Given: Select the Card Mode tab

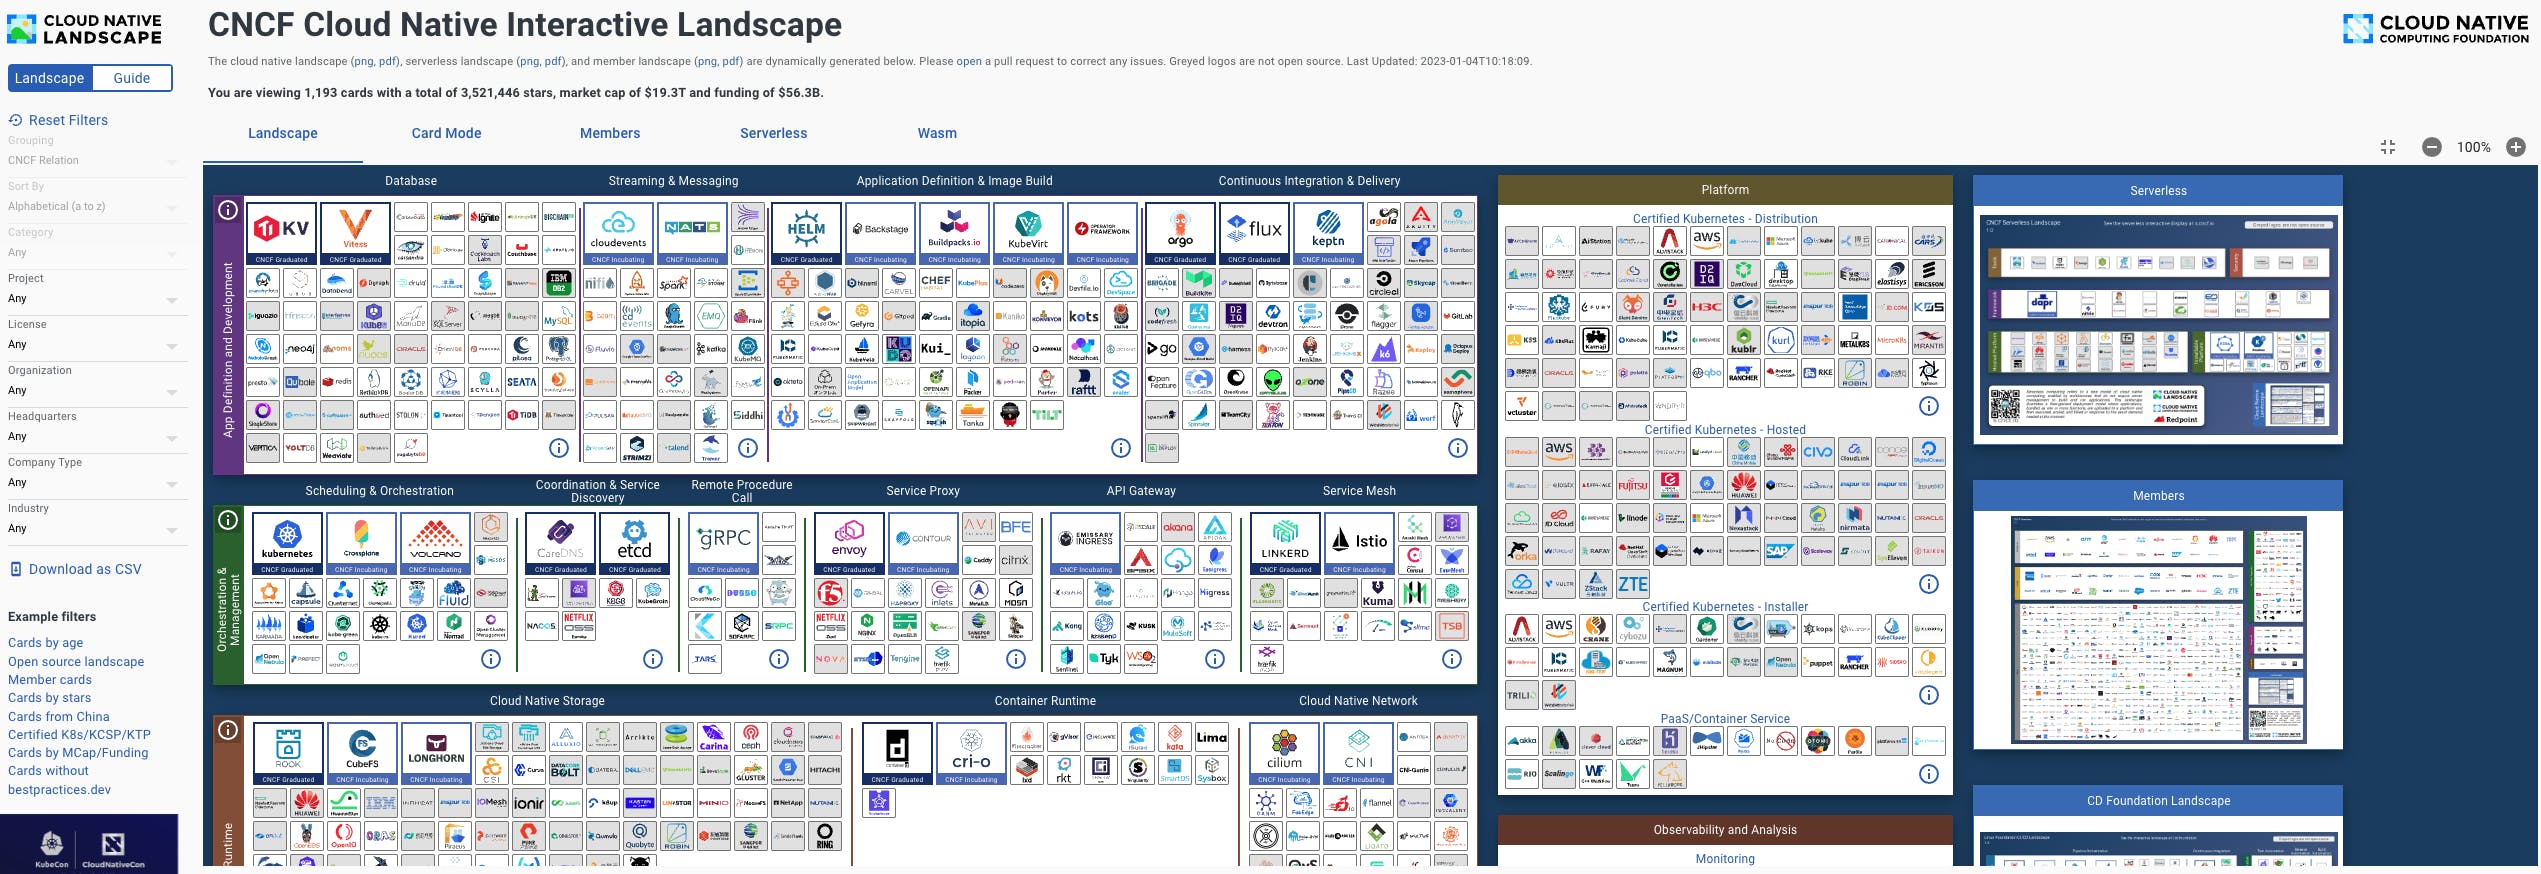Looking at the screenshot, I should click(x=446, y=134).
